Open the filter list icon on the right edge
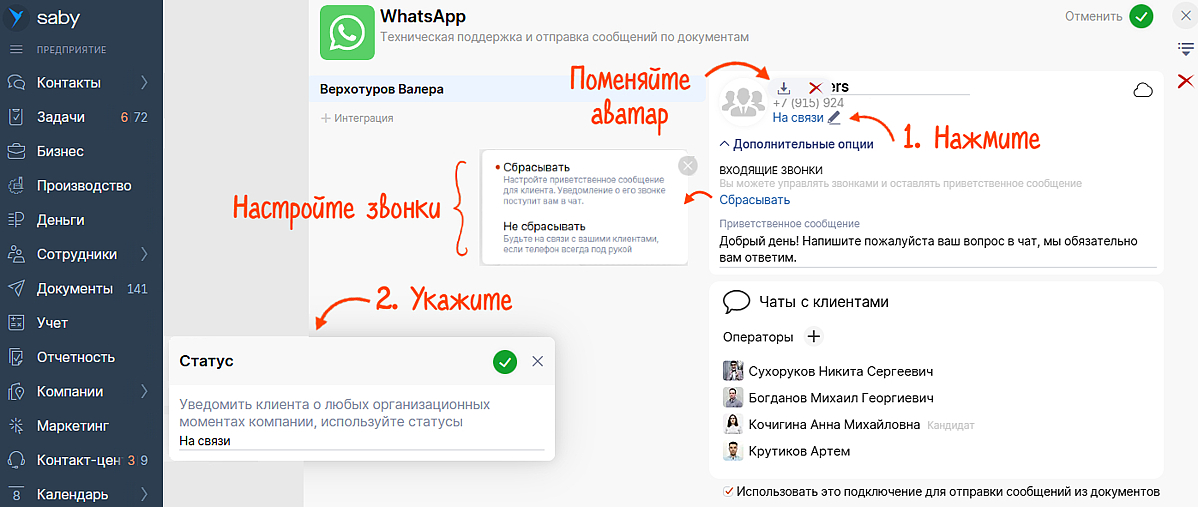Viewport: 1198px width, 507px height. 1185,48
